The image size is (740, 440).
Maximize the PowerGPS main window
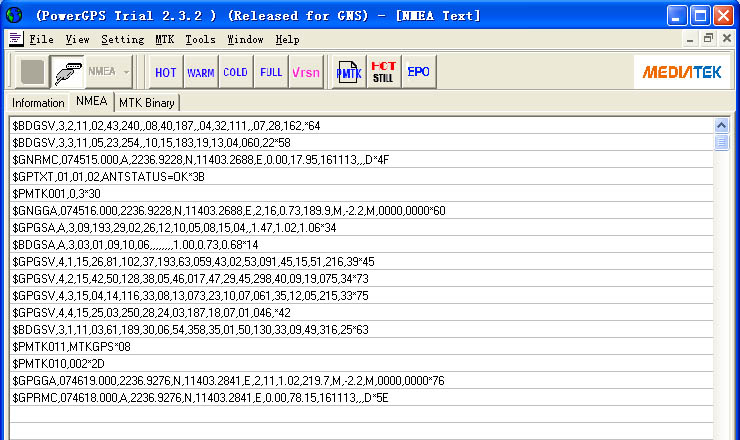coord(700,16)
